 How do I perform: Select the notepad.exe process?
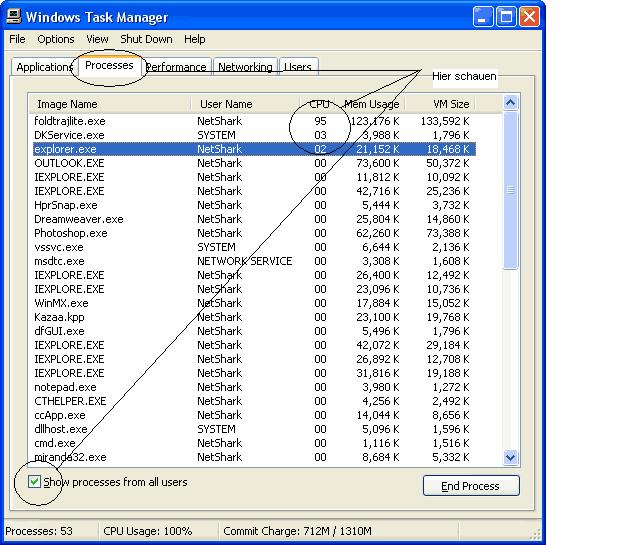(x=254, y=387)
